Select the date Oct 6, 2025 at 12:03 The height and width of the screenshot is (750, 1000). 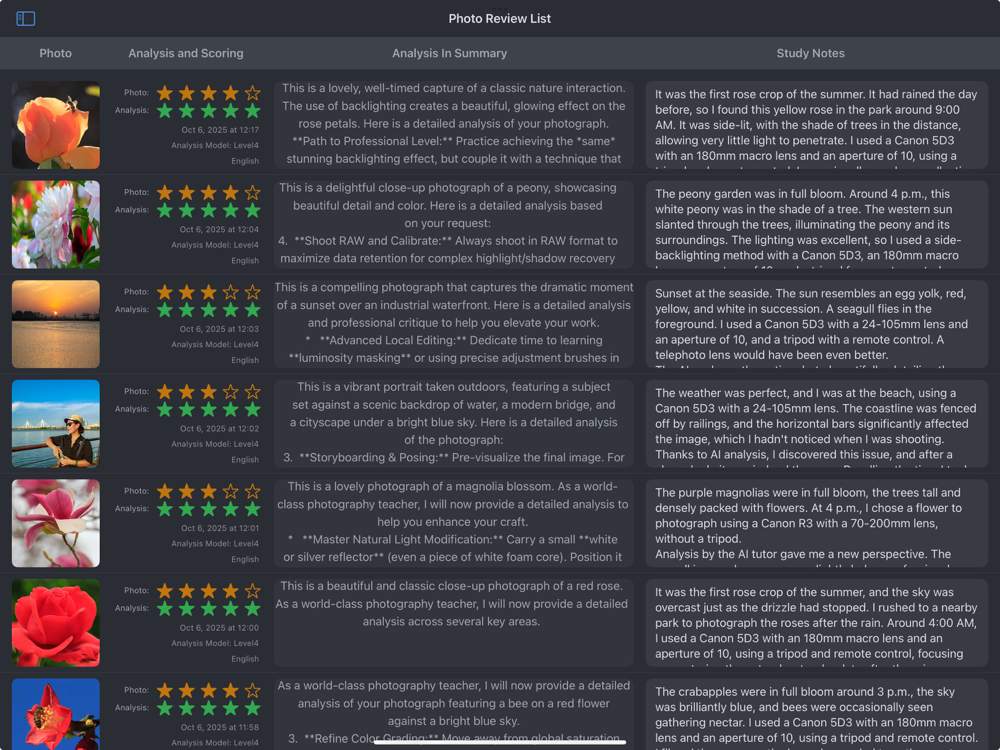tap(219, 329)
